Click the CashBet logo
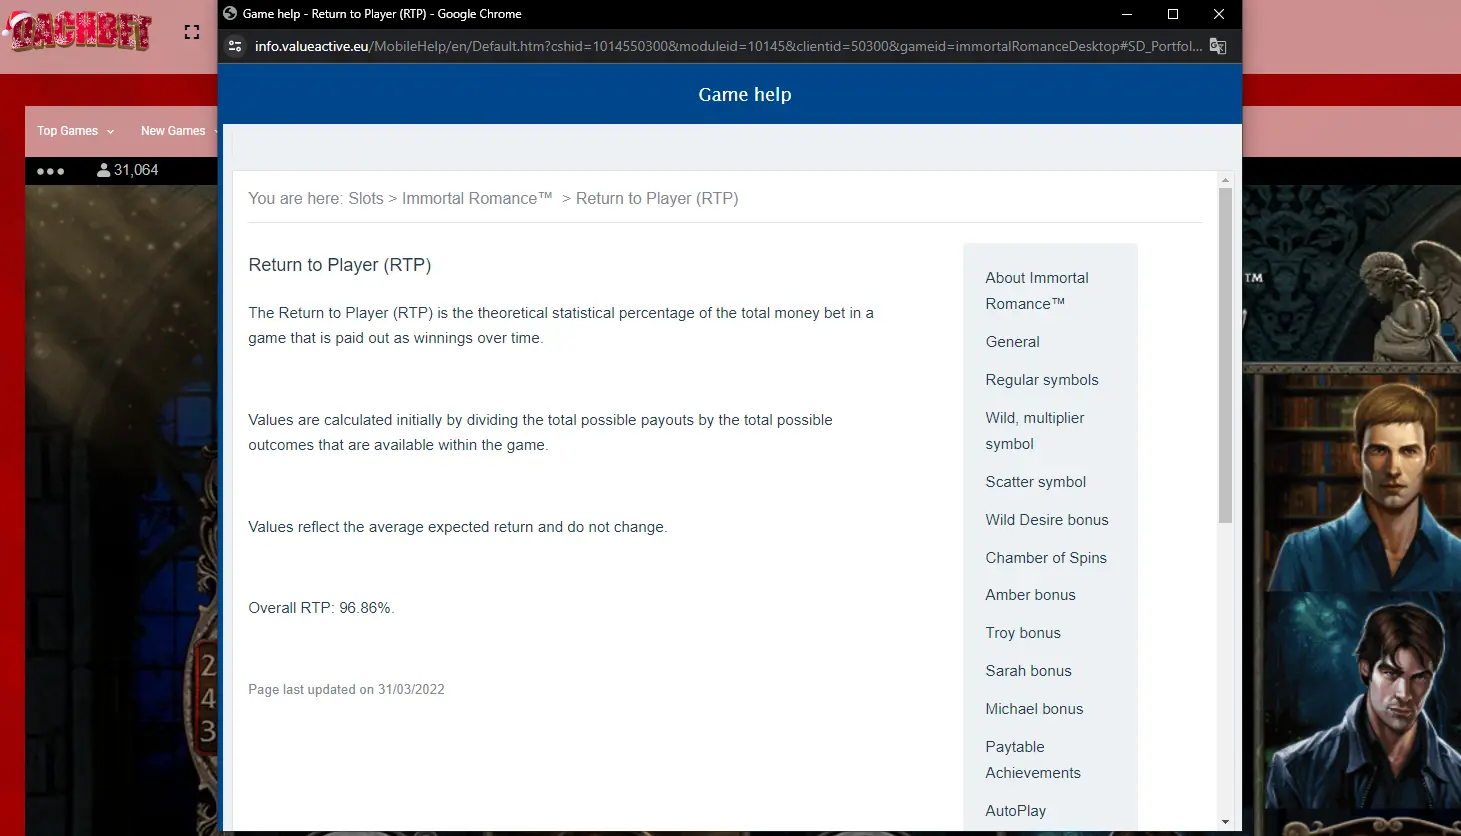1461x836 pixels. coord(80,30)
